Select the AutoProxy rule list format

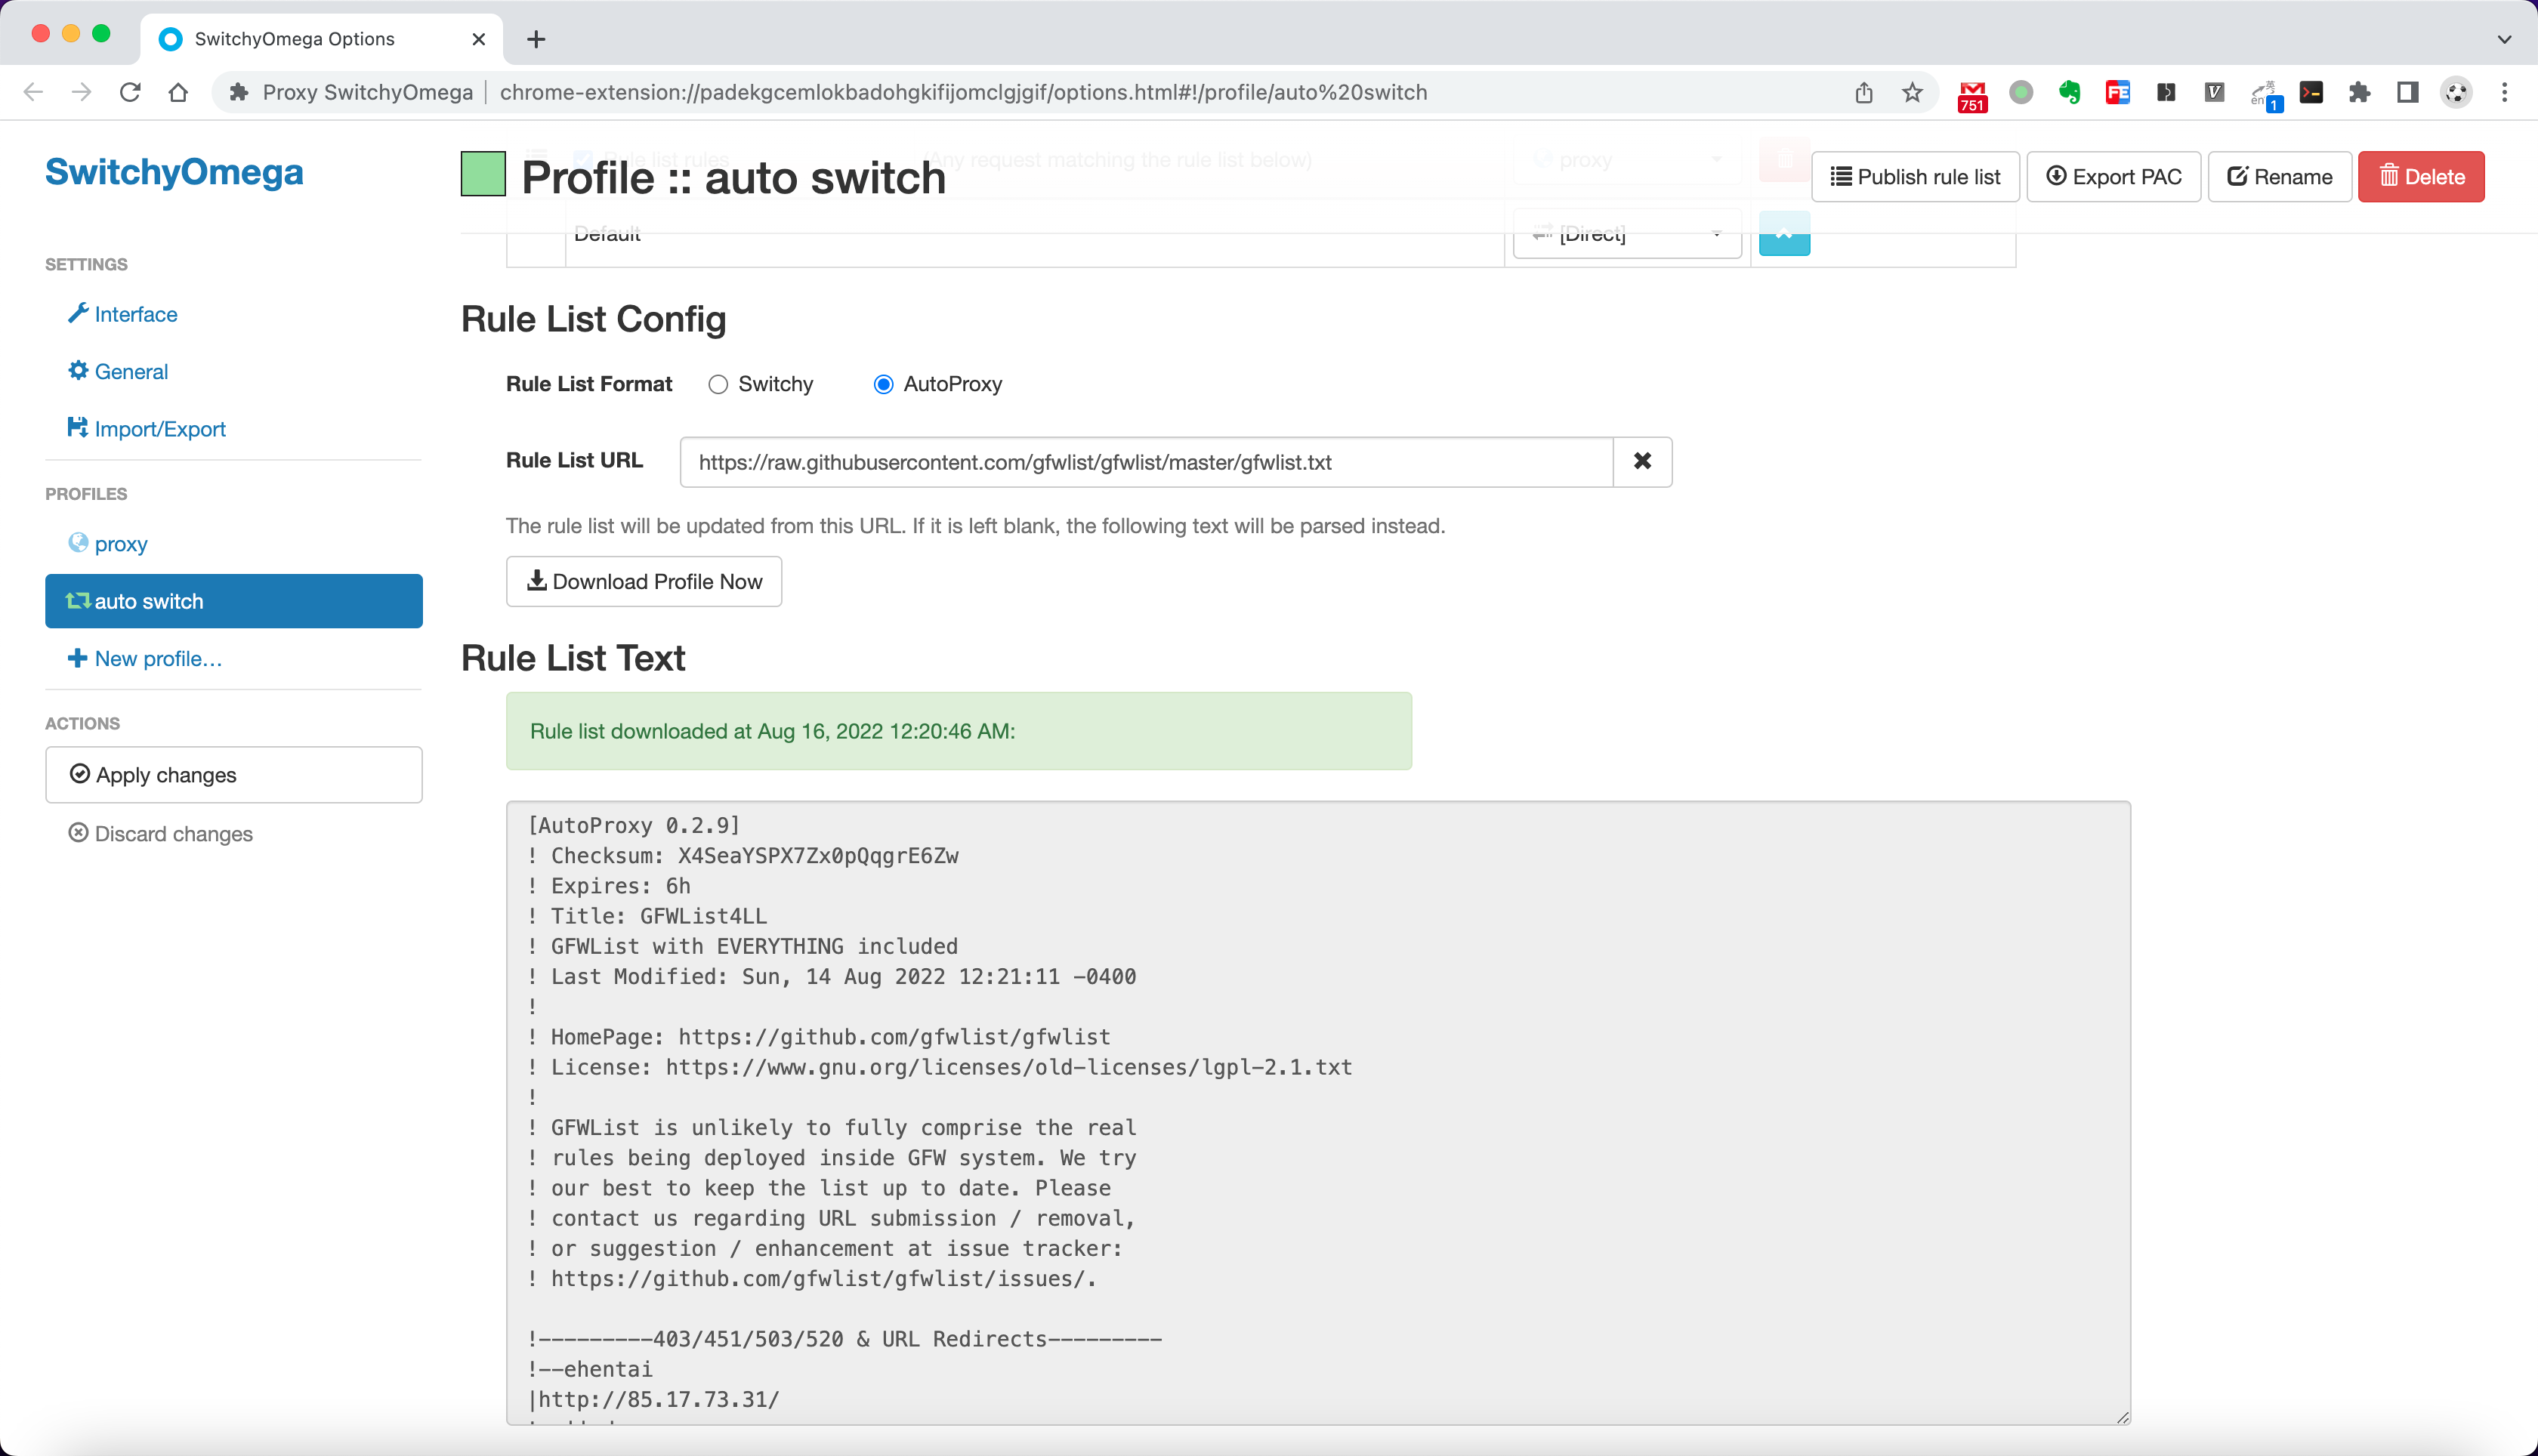tap(883, 384)
